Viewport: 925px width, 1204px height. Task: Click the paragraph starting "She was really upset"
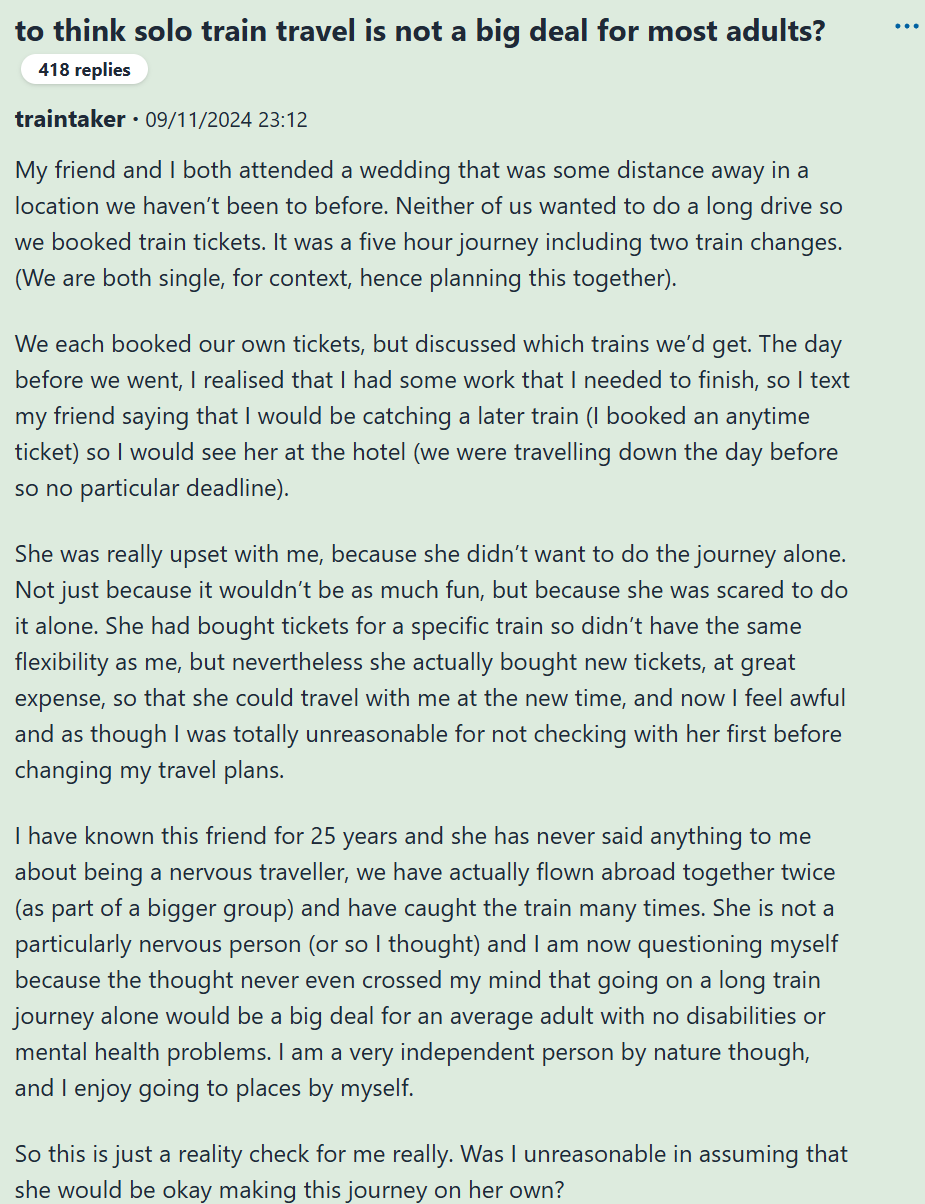430,662
